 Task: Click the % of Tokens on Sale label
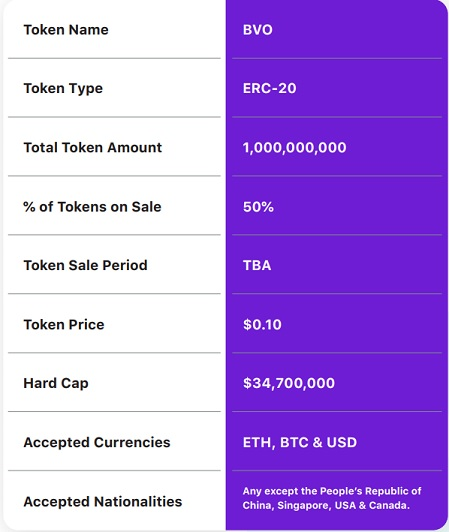tap(92, 207)
